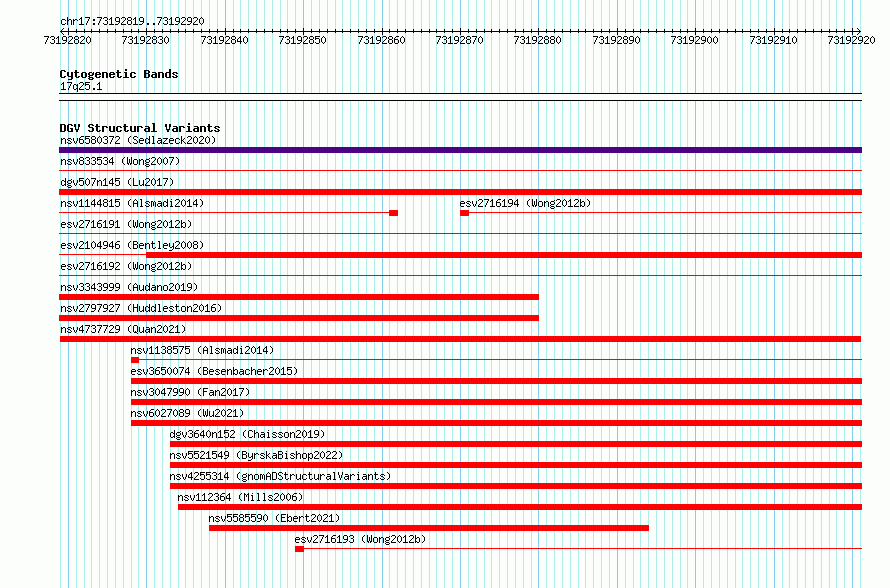890x588 pixels.
Task: Click ruler position 73192910
Action: coord(773,40)
